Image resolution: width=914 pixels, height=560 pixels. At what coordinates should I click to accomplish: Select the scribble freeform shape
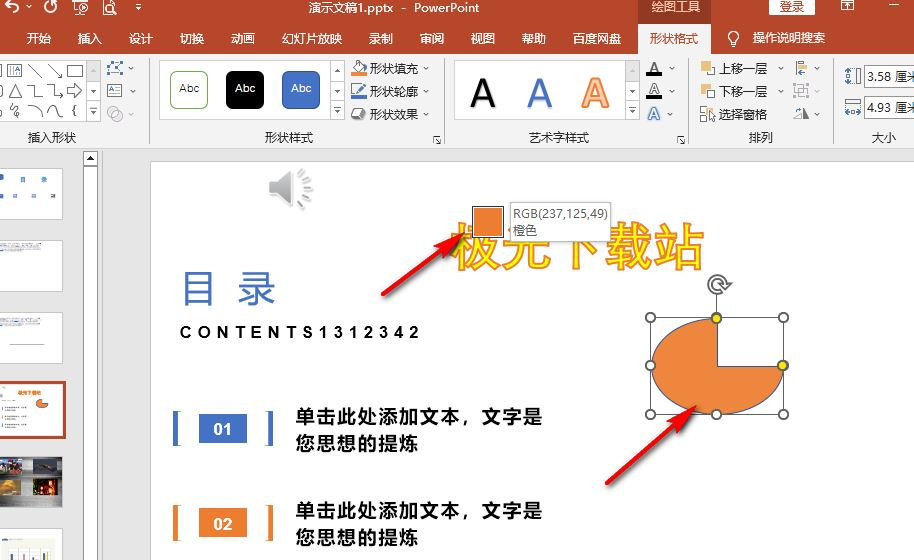pos(15,110)
